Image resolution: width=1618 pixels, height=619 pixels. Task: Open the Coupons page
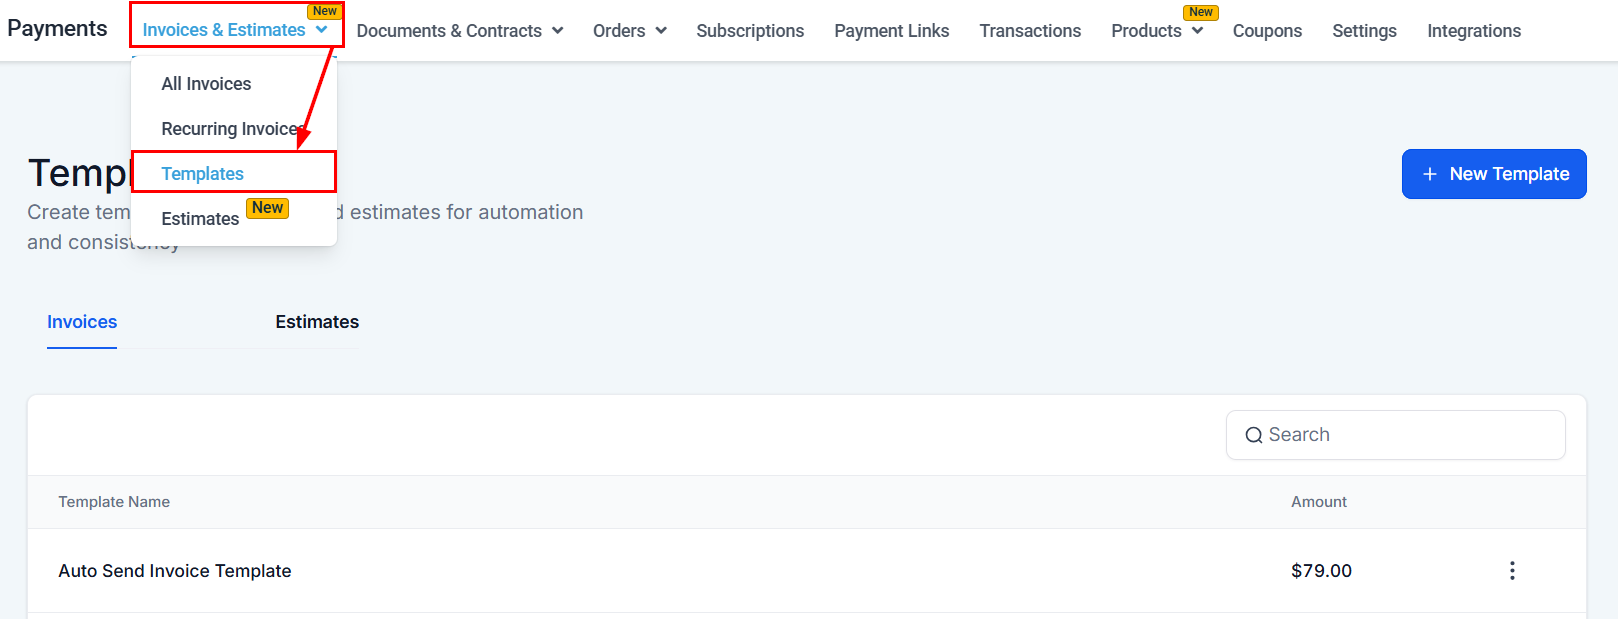coord(1267,31)
